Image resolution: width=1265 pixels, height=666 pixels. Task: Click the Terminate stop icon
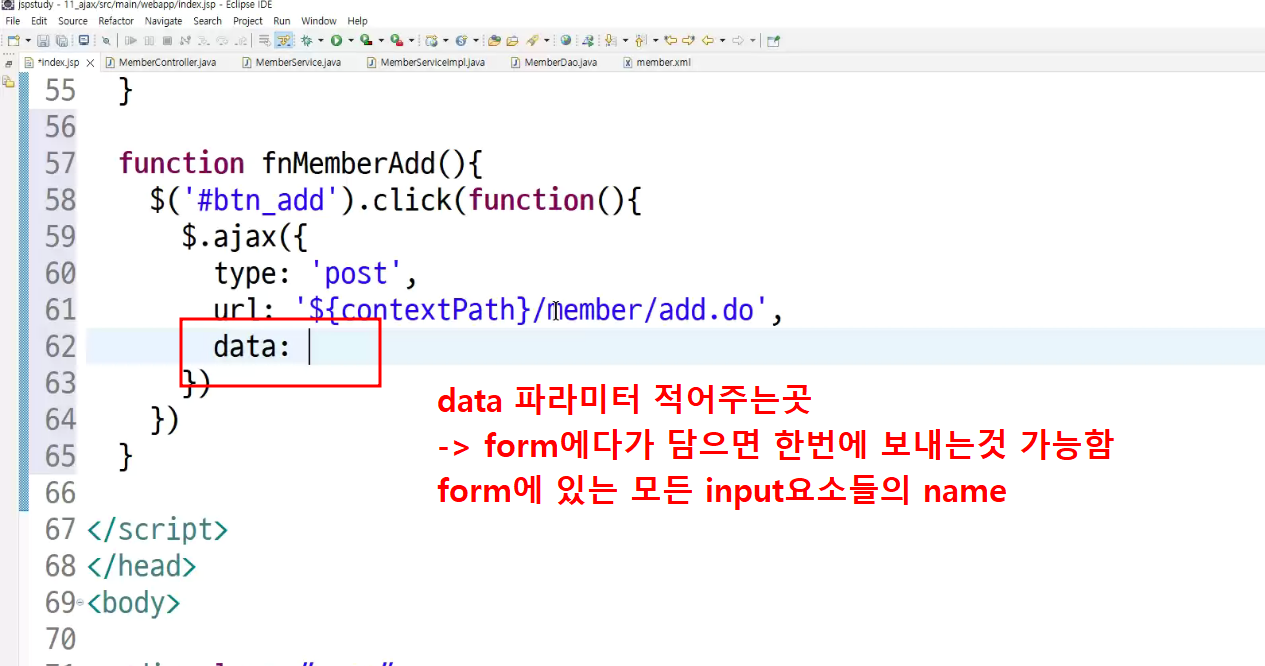[x=167, y=41]
